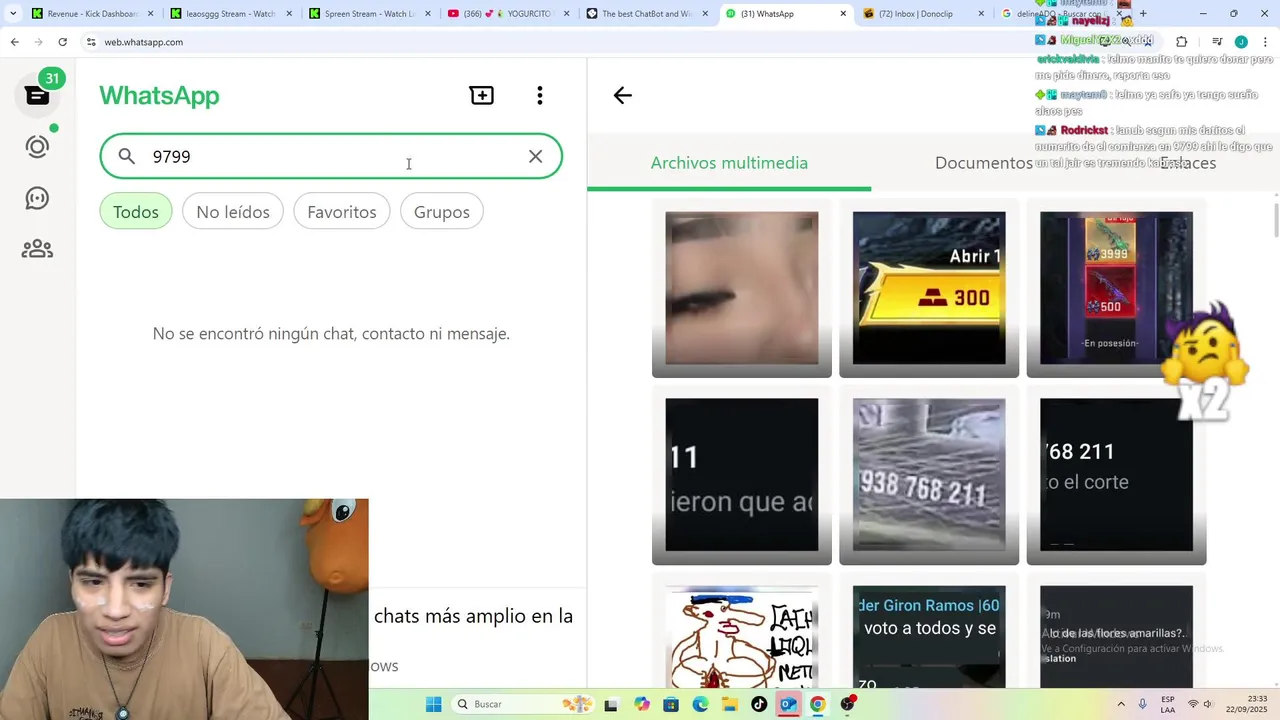The height and width of the screenshot is (720, 1280).
Task: Click the browser back arrow
Action: [x=14, y=42]
